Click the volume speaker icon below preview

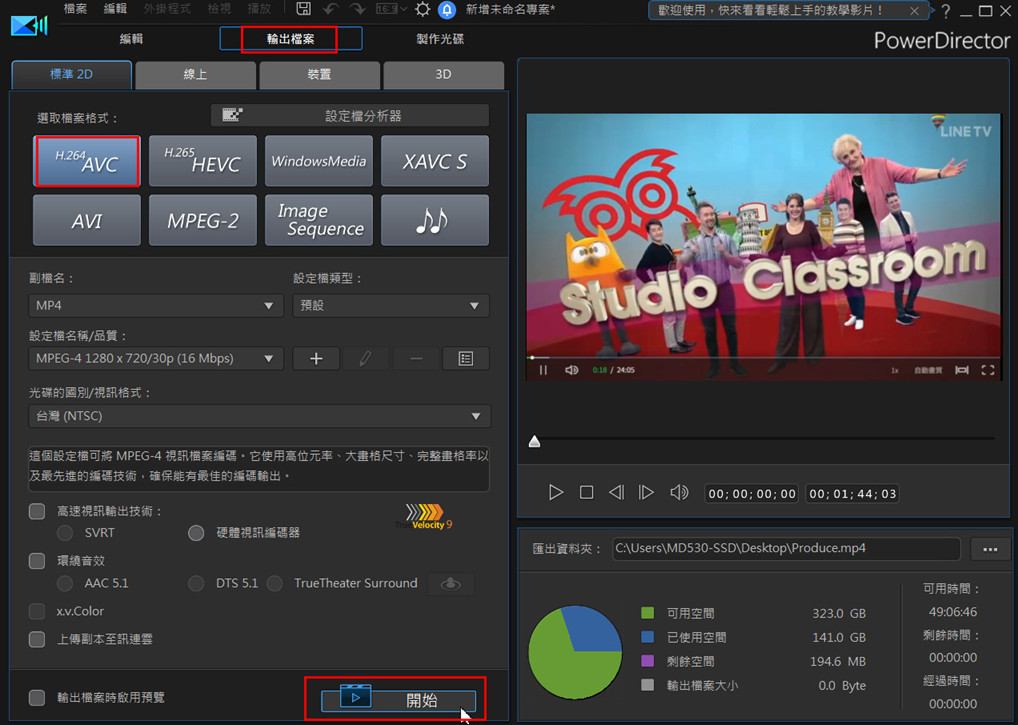click(679, 493)
